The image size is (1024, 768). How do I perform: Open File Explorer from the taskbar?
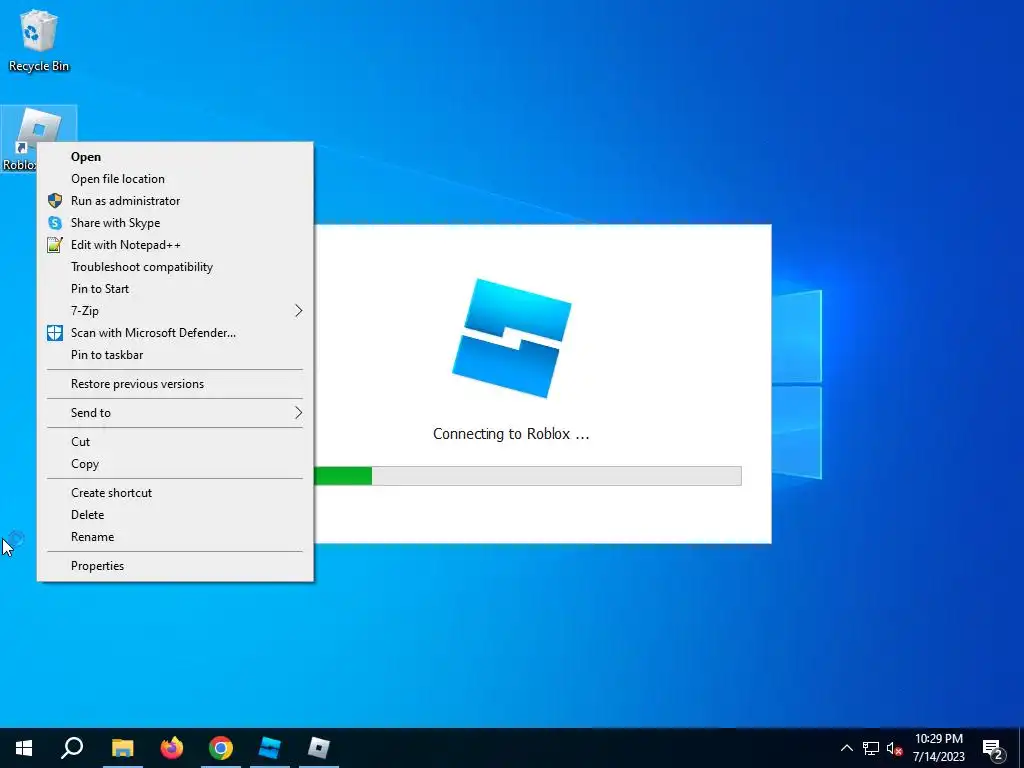(x=122, y=748)
